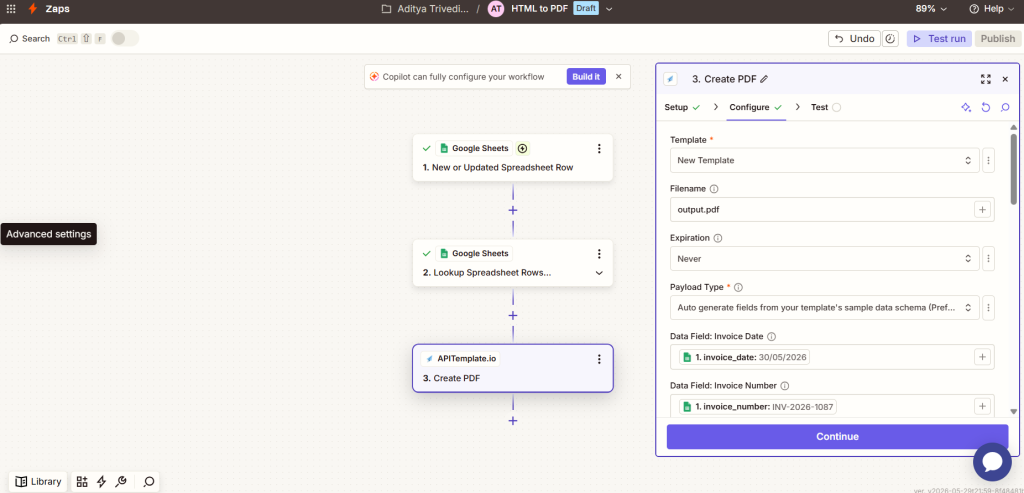Start a Test run
Viewport: 1024px width, 493px height.
[939, 39]
